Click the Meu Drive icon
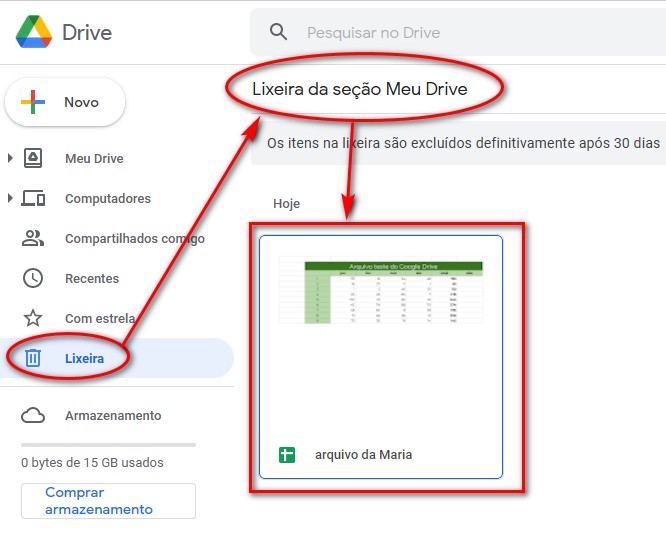Viewport: 666px width, 539px height. tap(33, 158)
